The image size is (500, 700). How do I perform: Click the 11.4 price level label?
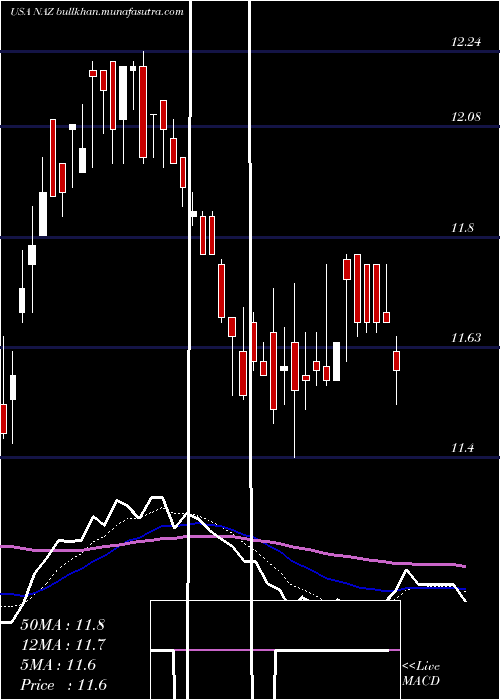(462, 448)
